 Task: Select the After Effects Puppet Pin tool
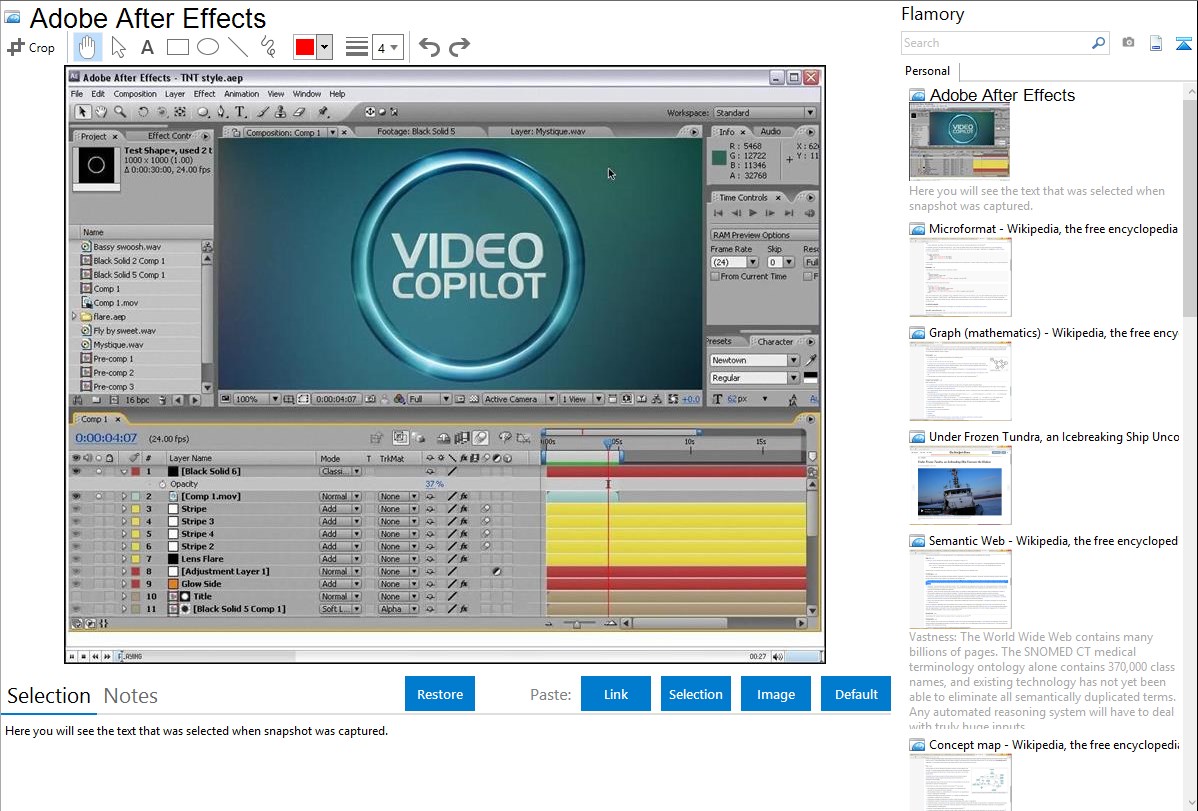click(323, 112)
